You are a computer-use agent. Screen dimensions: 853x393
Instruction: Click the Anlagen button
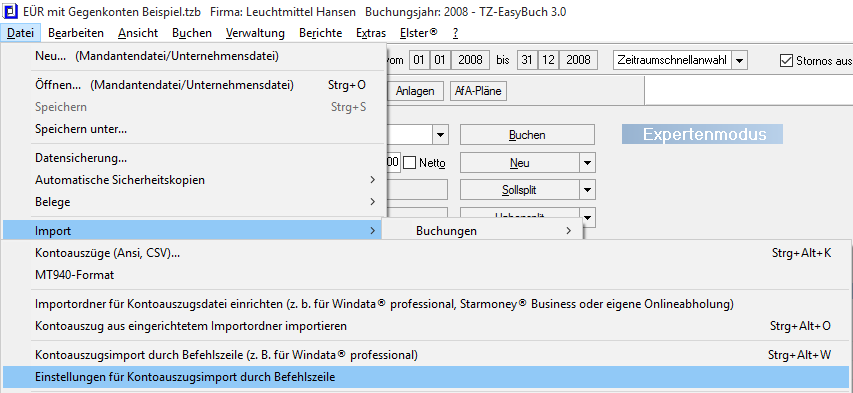[x=415, y=91]
